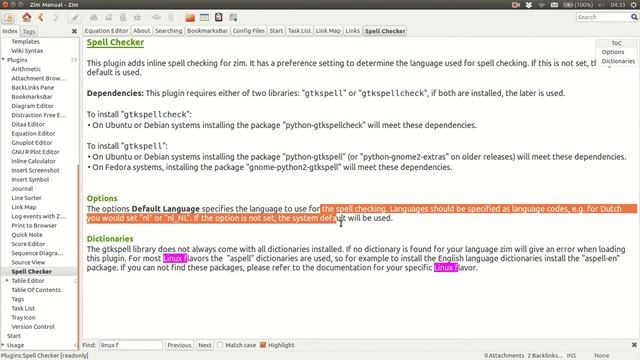Open the attachments folder icon
Image resolution: width=640 pixels, height=360 pixels.
[190, 17]
